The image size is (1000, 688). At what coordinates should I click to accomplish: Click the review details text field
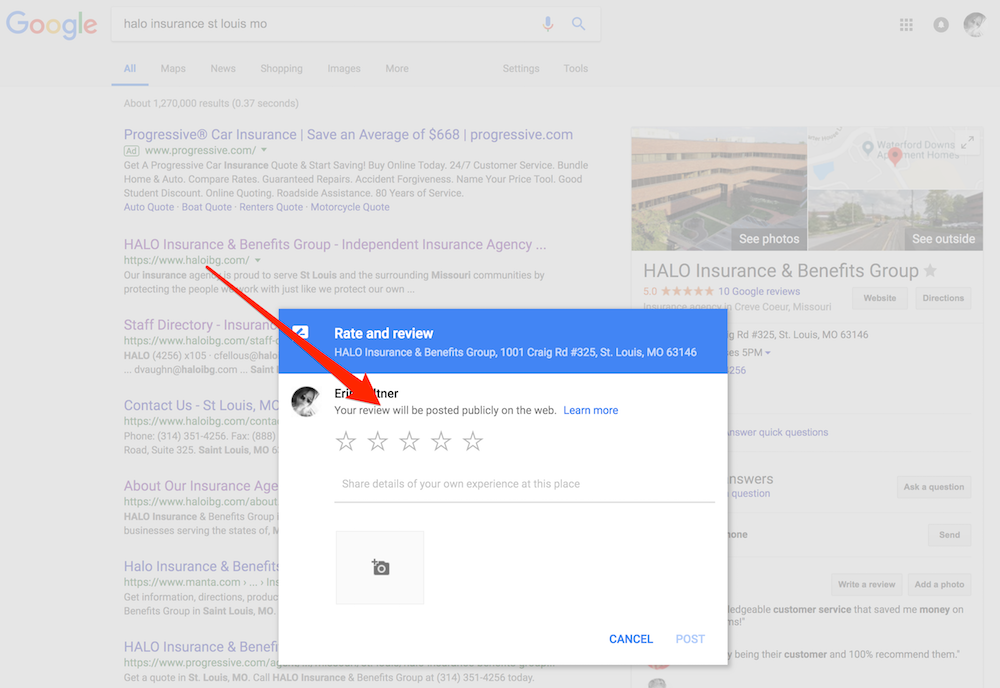coord(524,485)
